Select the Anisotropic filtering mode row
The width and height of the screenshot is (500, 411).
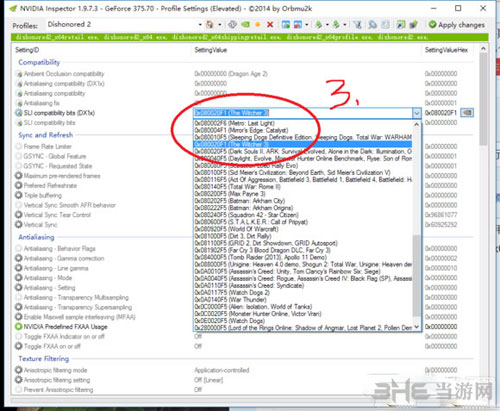[x=243, y=370]
